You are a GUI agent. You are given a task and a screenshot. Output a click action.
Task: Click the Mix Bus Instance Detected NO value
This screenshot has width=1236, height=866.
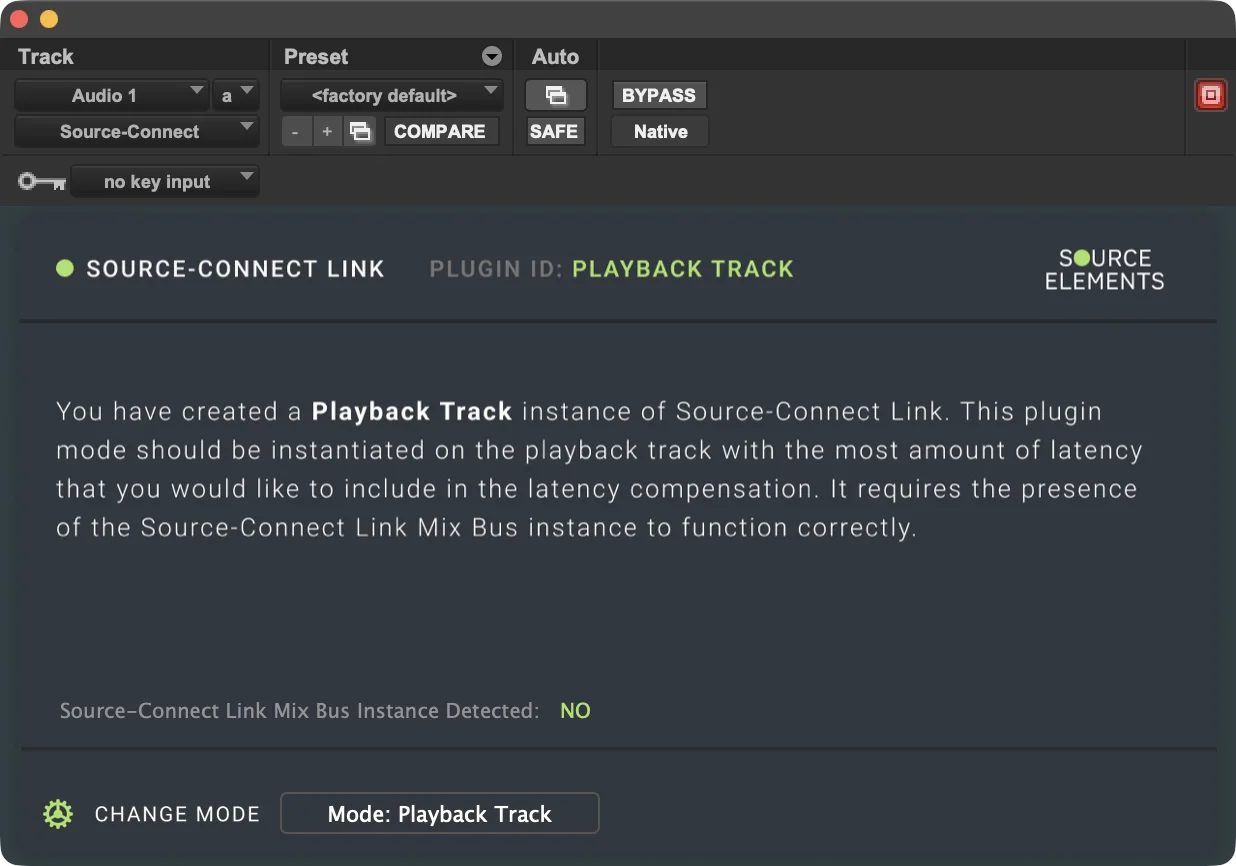coord(575,711)
